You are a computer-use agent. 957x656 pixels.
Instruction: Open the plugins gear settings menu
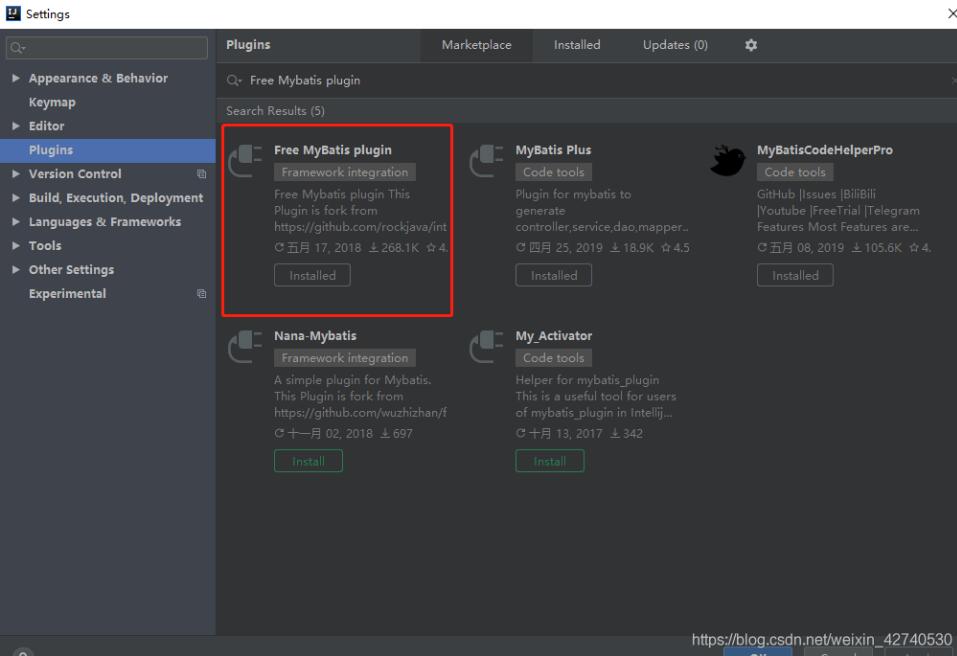751,45
